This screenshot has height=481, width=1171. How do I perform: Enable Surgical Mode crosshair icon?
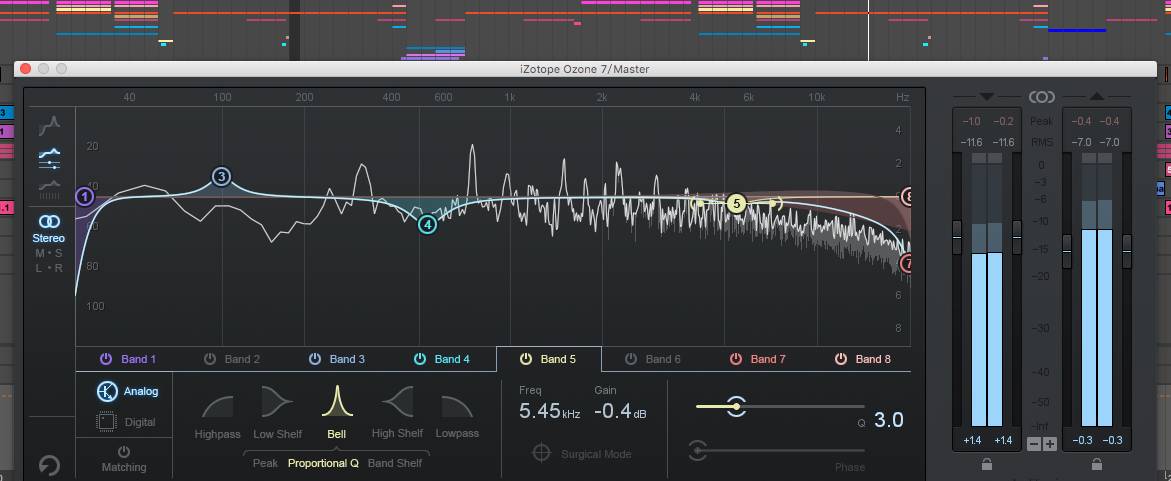pyautogui.click(x=541, y=453)
